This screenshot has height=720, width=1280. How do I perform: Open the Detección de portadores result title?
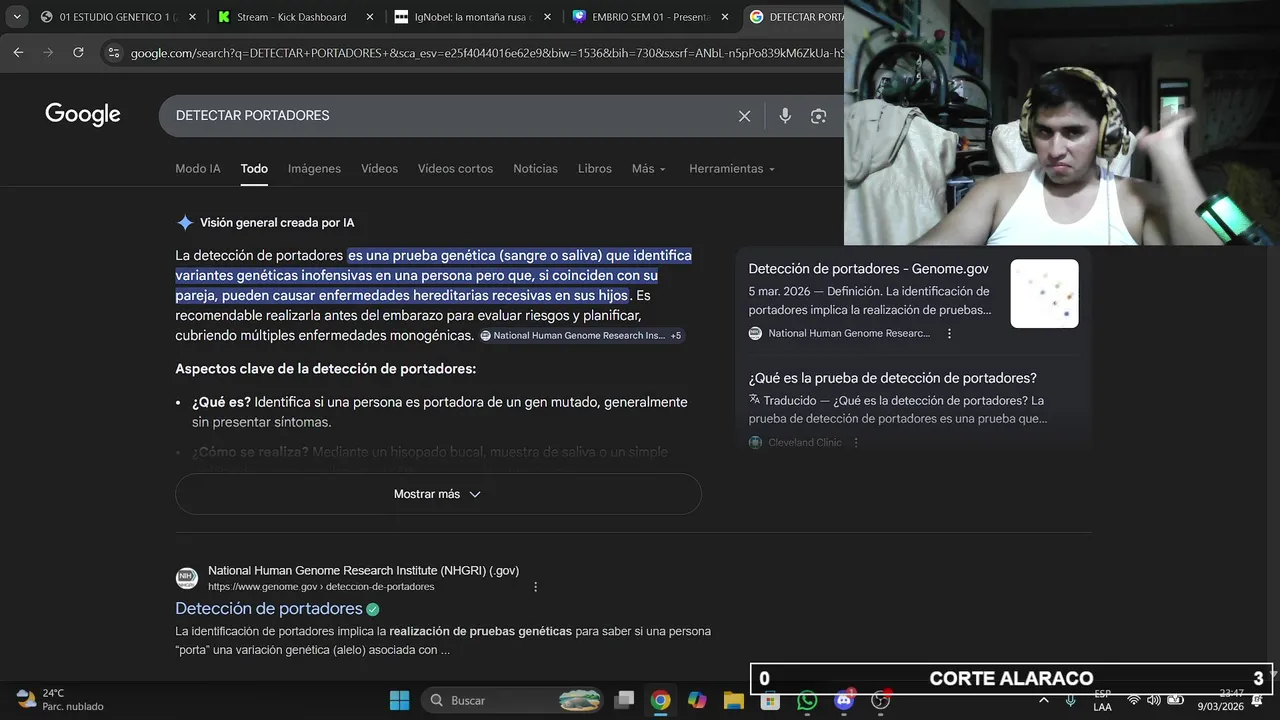click(268, 609)
